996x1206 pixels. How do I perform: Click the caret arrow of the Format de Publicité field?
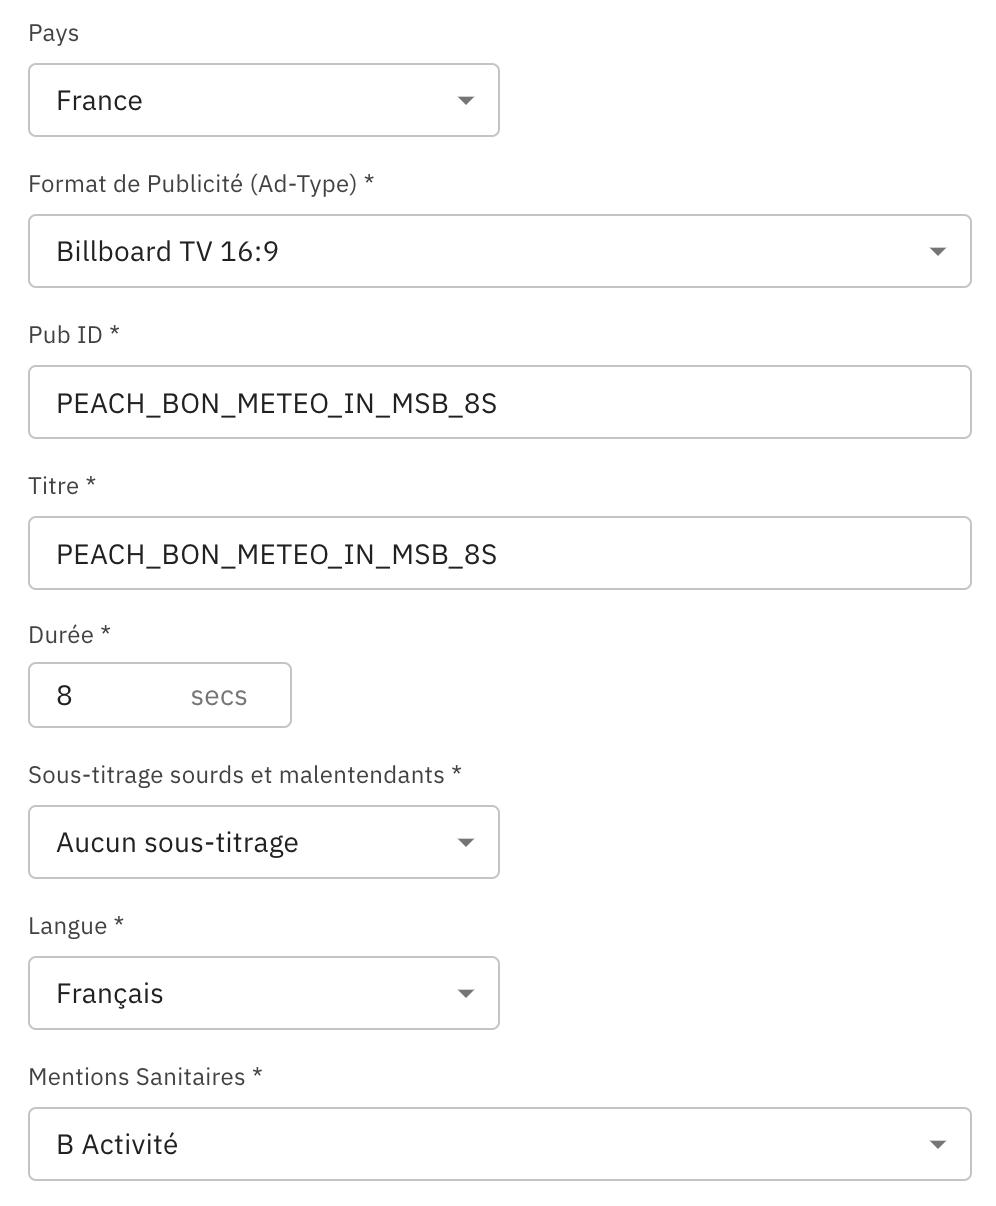point(937,252)
